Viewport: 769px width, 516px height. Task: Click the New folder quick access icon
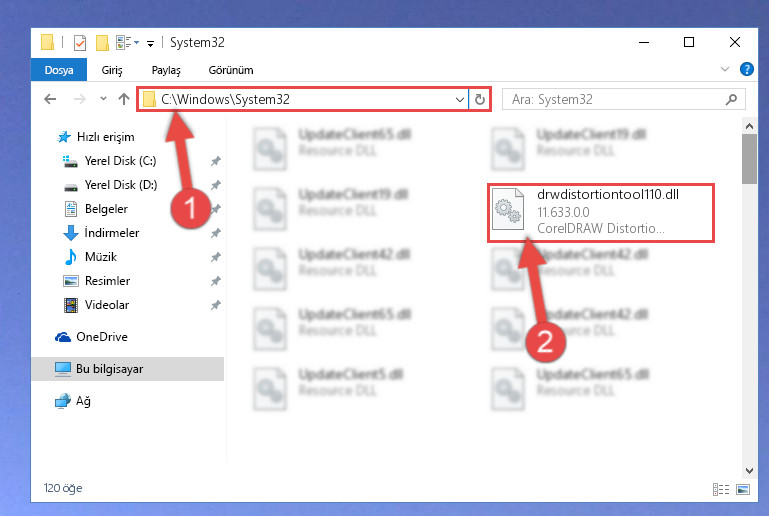click(x=102, y=43)
